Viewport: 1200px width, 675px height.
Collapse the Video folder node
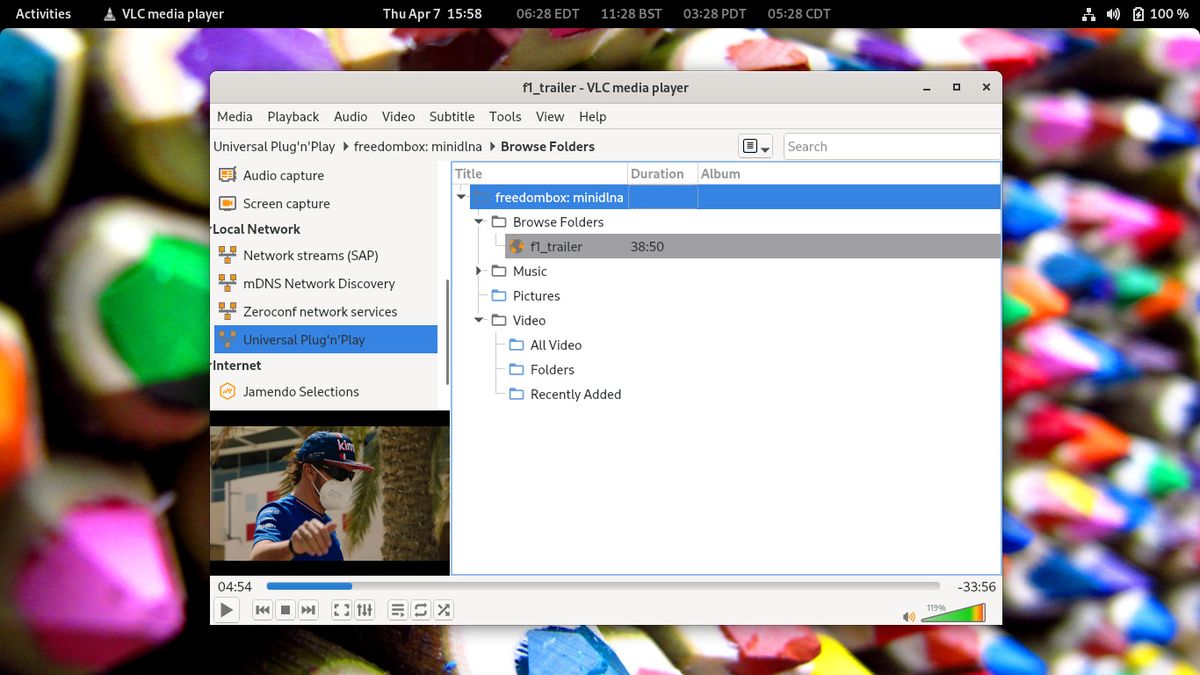pos(479,320)
